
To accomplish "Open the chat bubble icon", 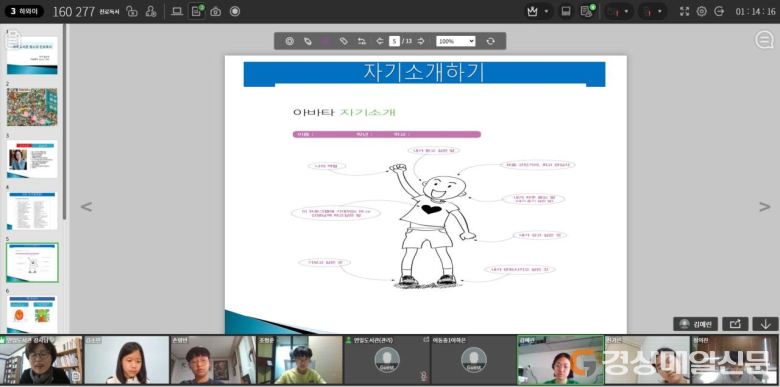I will pyautogui.click(x=765, y=40).
